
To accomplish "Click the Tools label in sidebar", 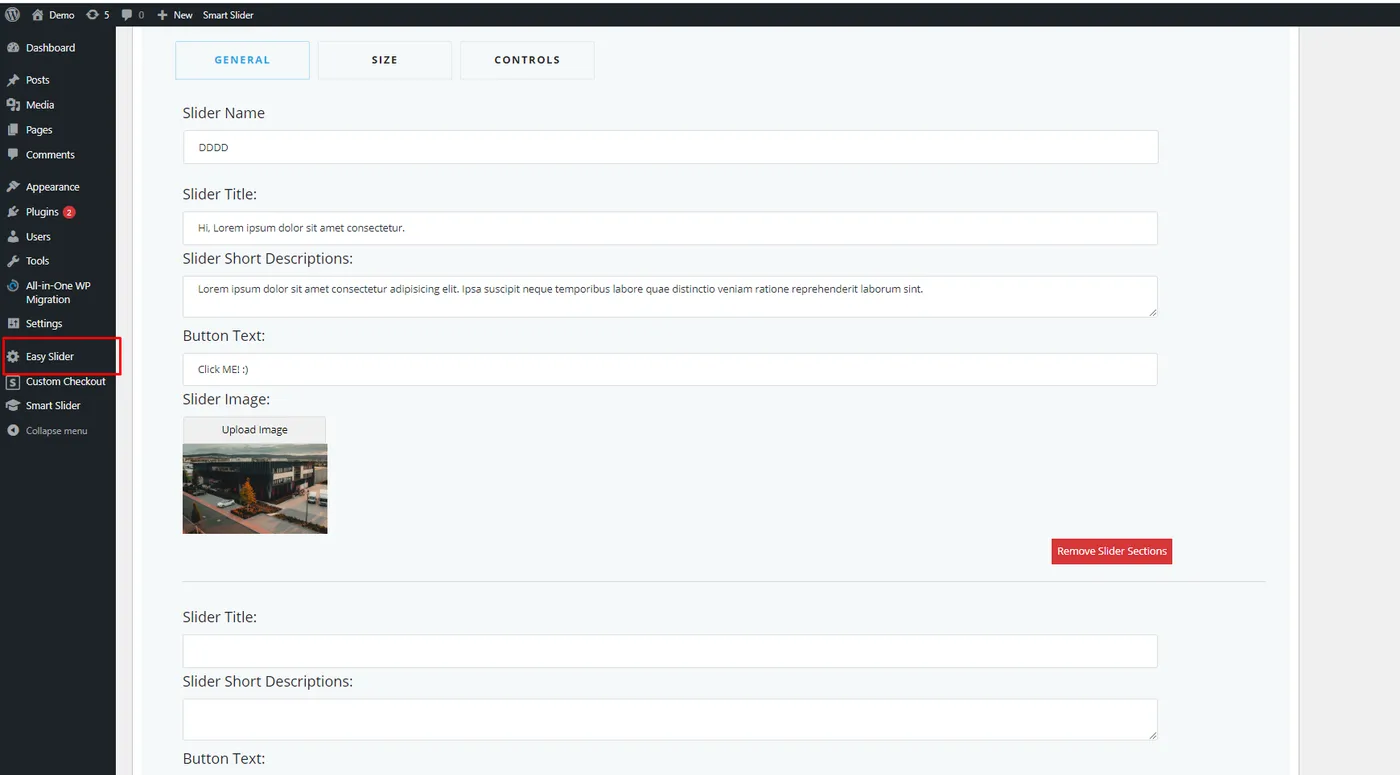I will tap(37, 261).
